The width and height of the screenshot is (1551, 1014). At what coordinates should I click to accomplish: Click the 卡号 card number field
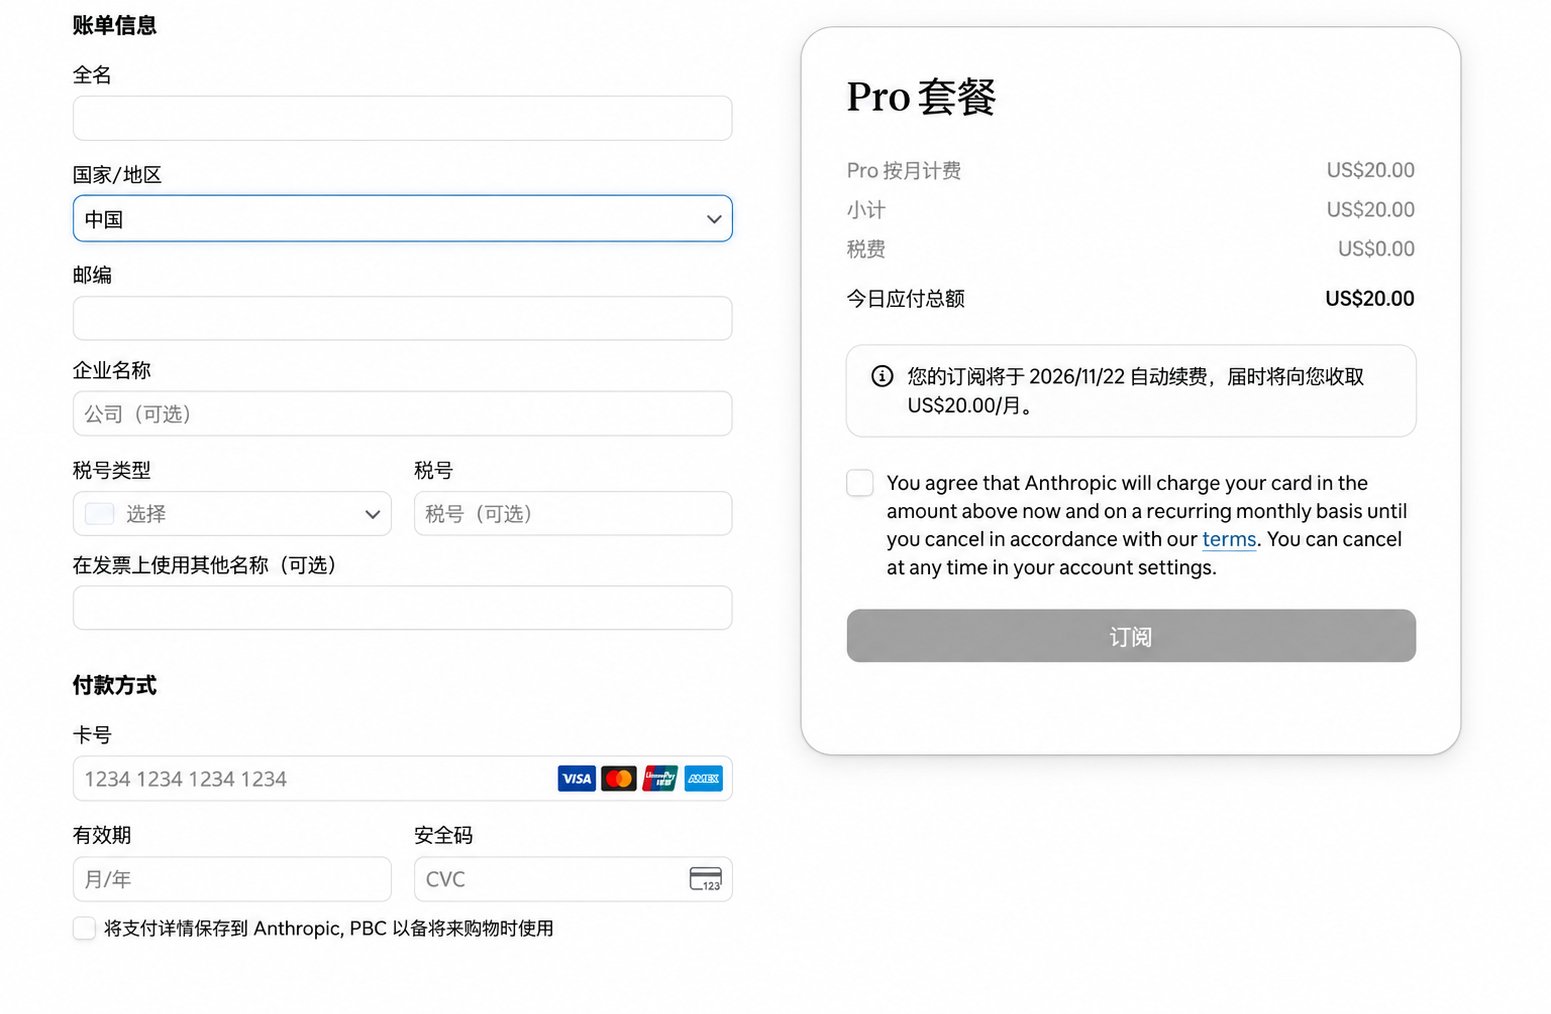[402, 779]
